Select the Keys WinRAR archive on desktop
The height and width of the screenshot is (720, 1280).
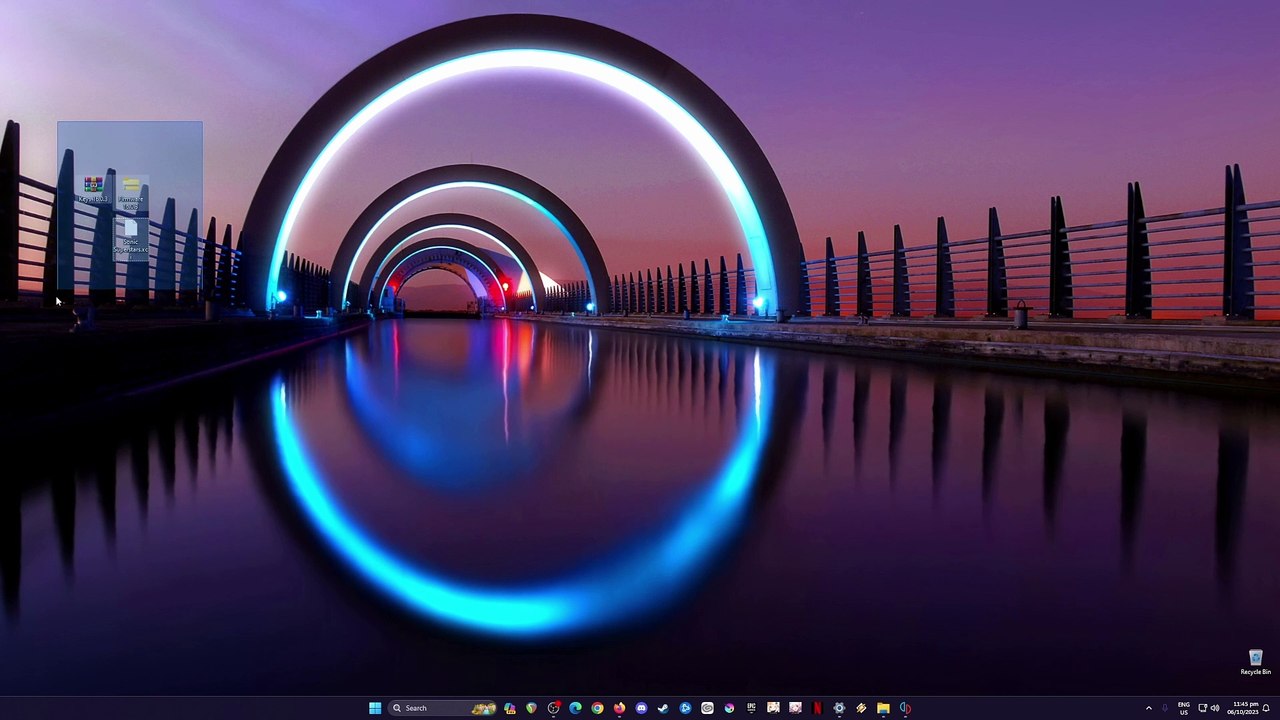pyautogui.click(x=93, y=188)
